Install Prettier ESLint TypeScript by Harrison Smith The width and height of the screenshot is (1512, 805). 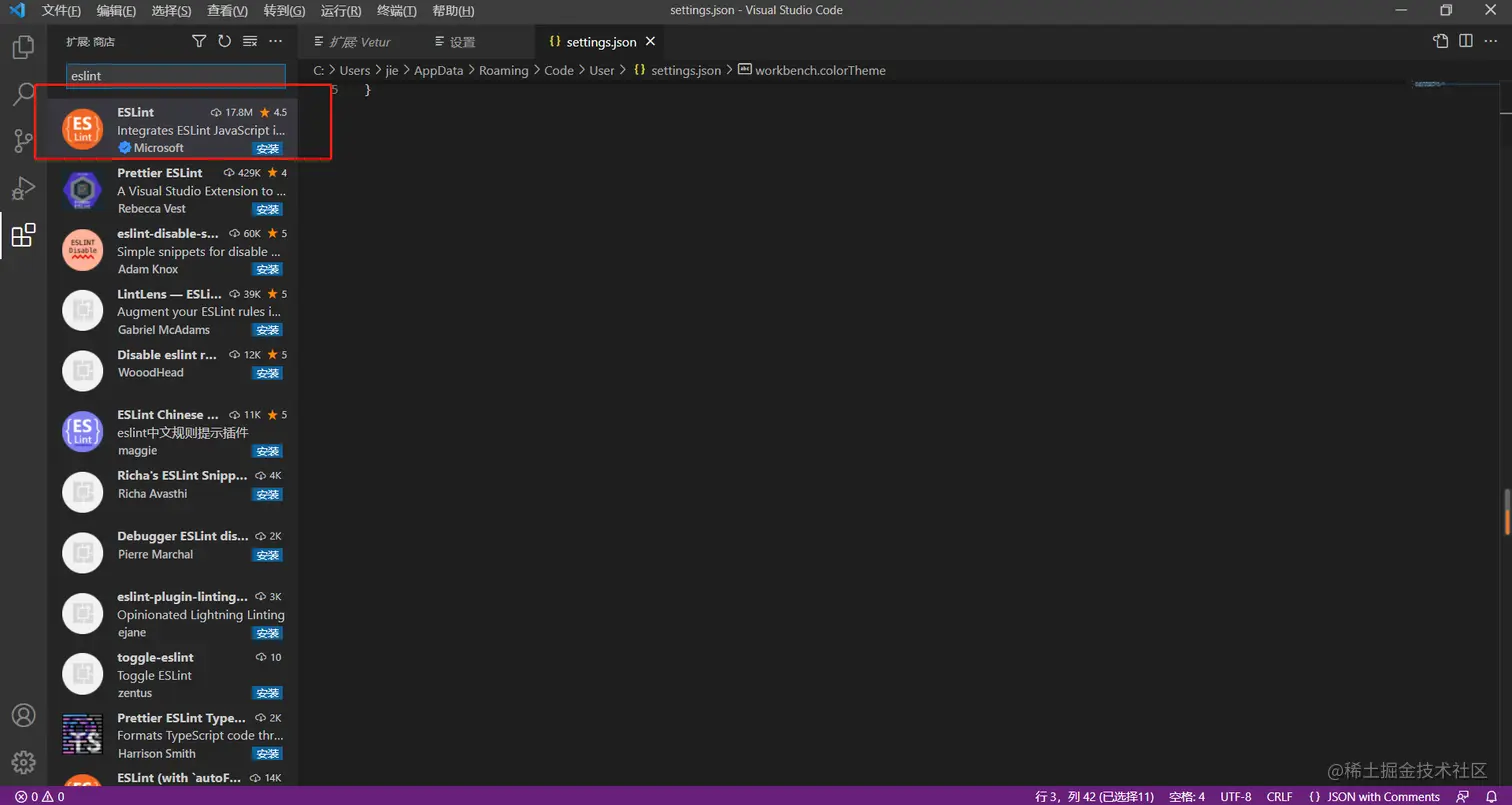[x=267, y=754]
